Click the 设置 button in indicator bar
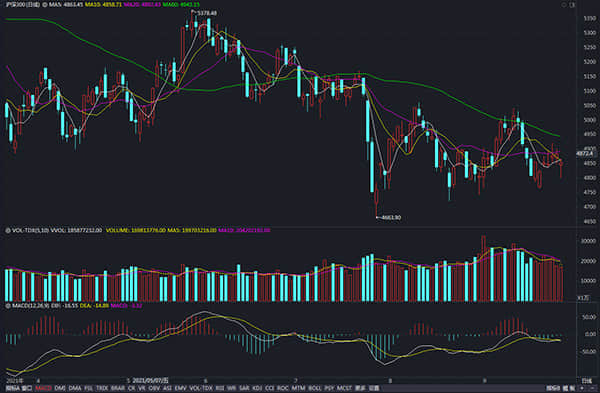This screenshot has width=600, height=393. point(375,388)
